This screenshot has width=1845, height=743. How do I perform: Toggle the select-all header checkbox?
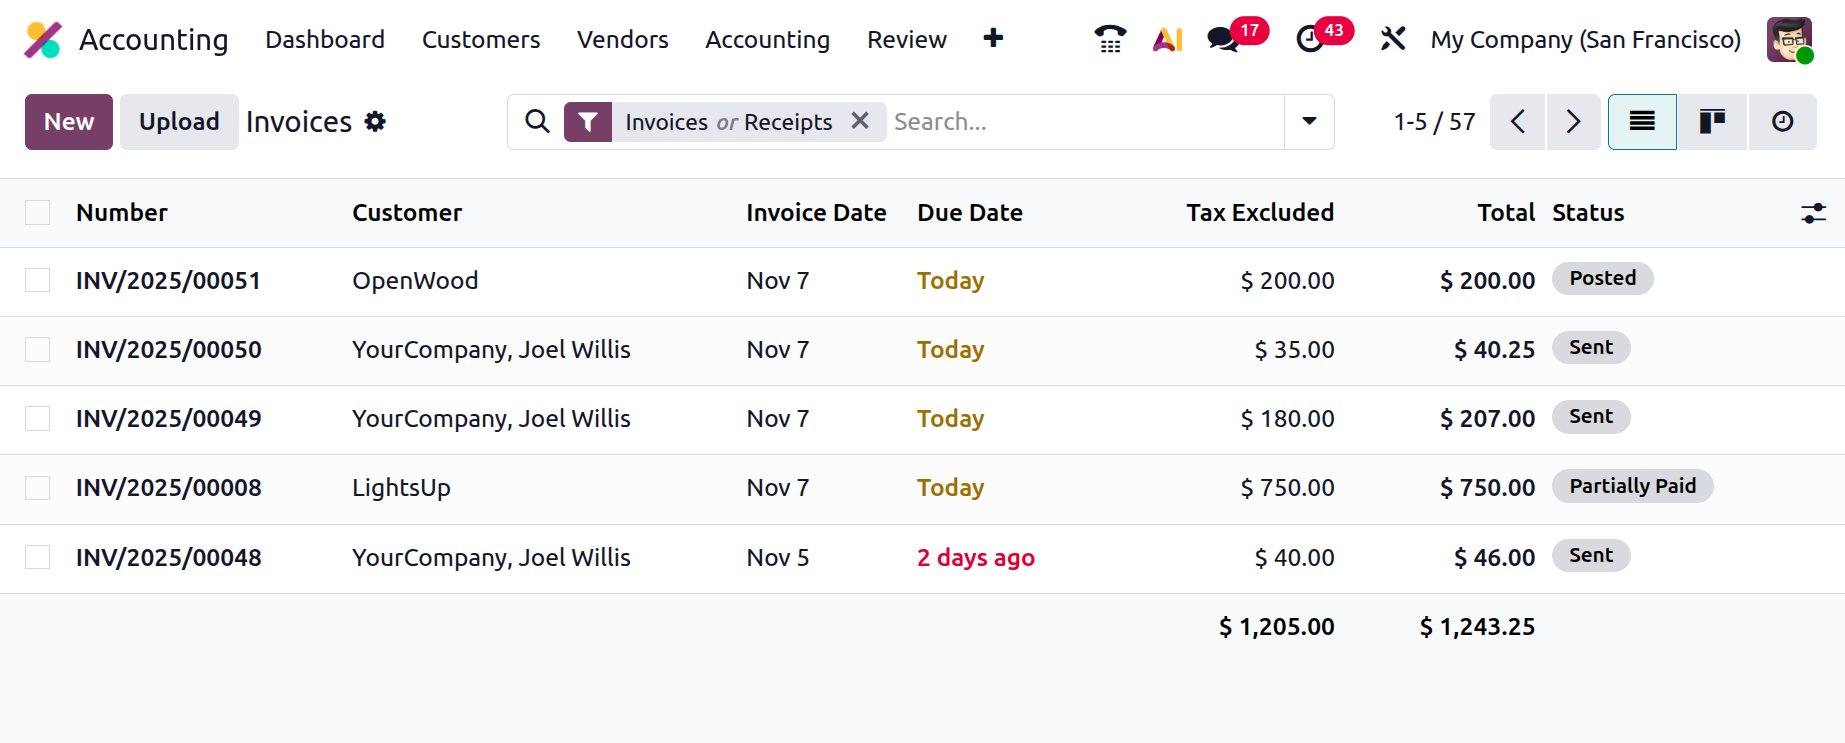pyautogui.click(x=38, y=213)
